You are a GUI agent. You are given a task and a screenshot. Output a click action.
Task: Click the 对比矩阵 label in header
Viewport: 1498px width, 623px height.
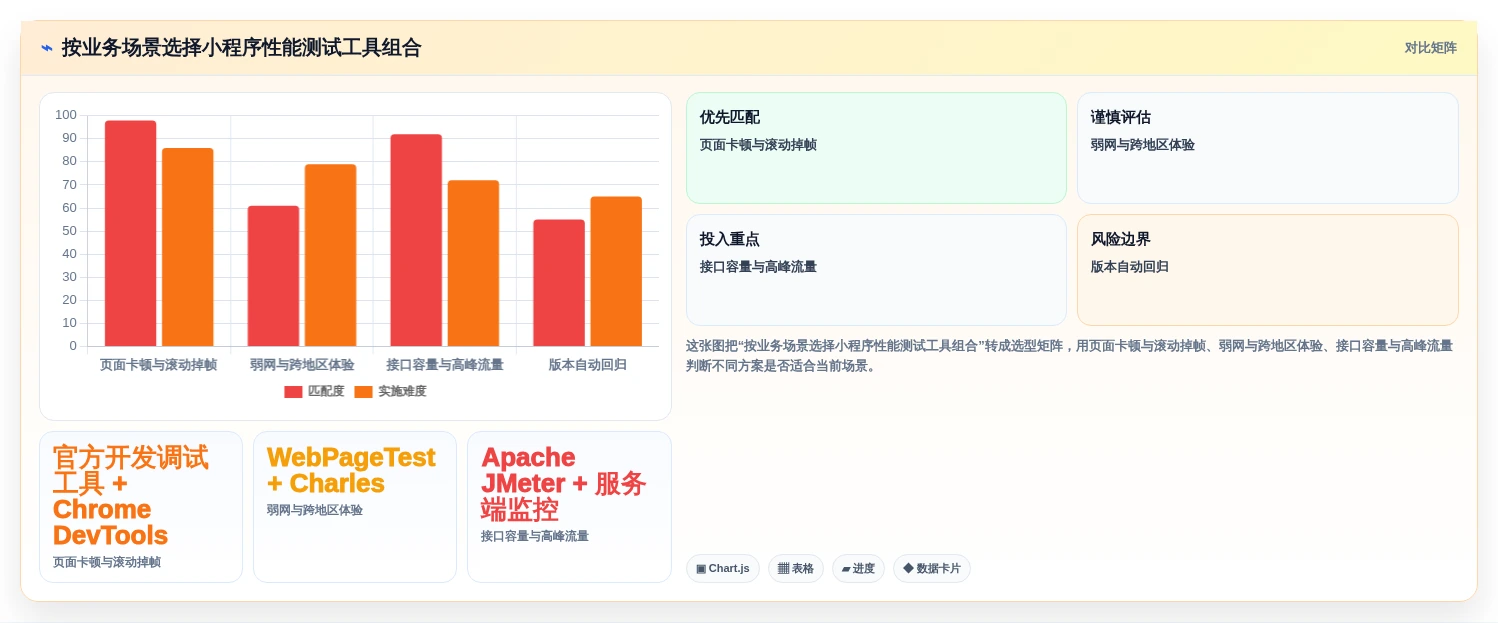(x=1430, y=48)
